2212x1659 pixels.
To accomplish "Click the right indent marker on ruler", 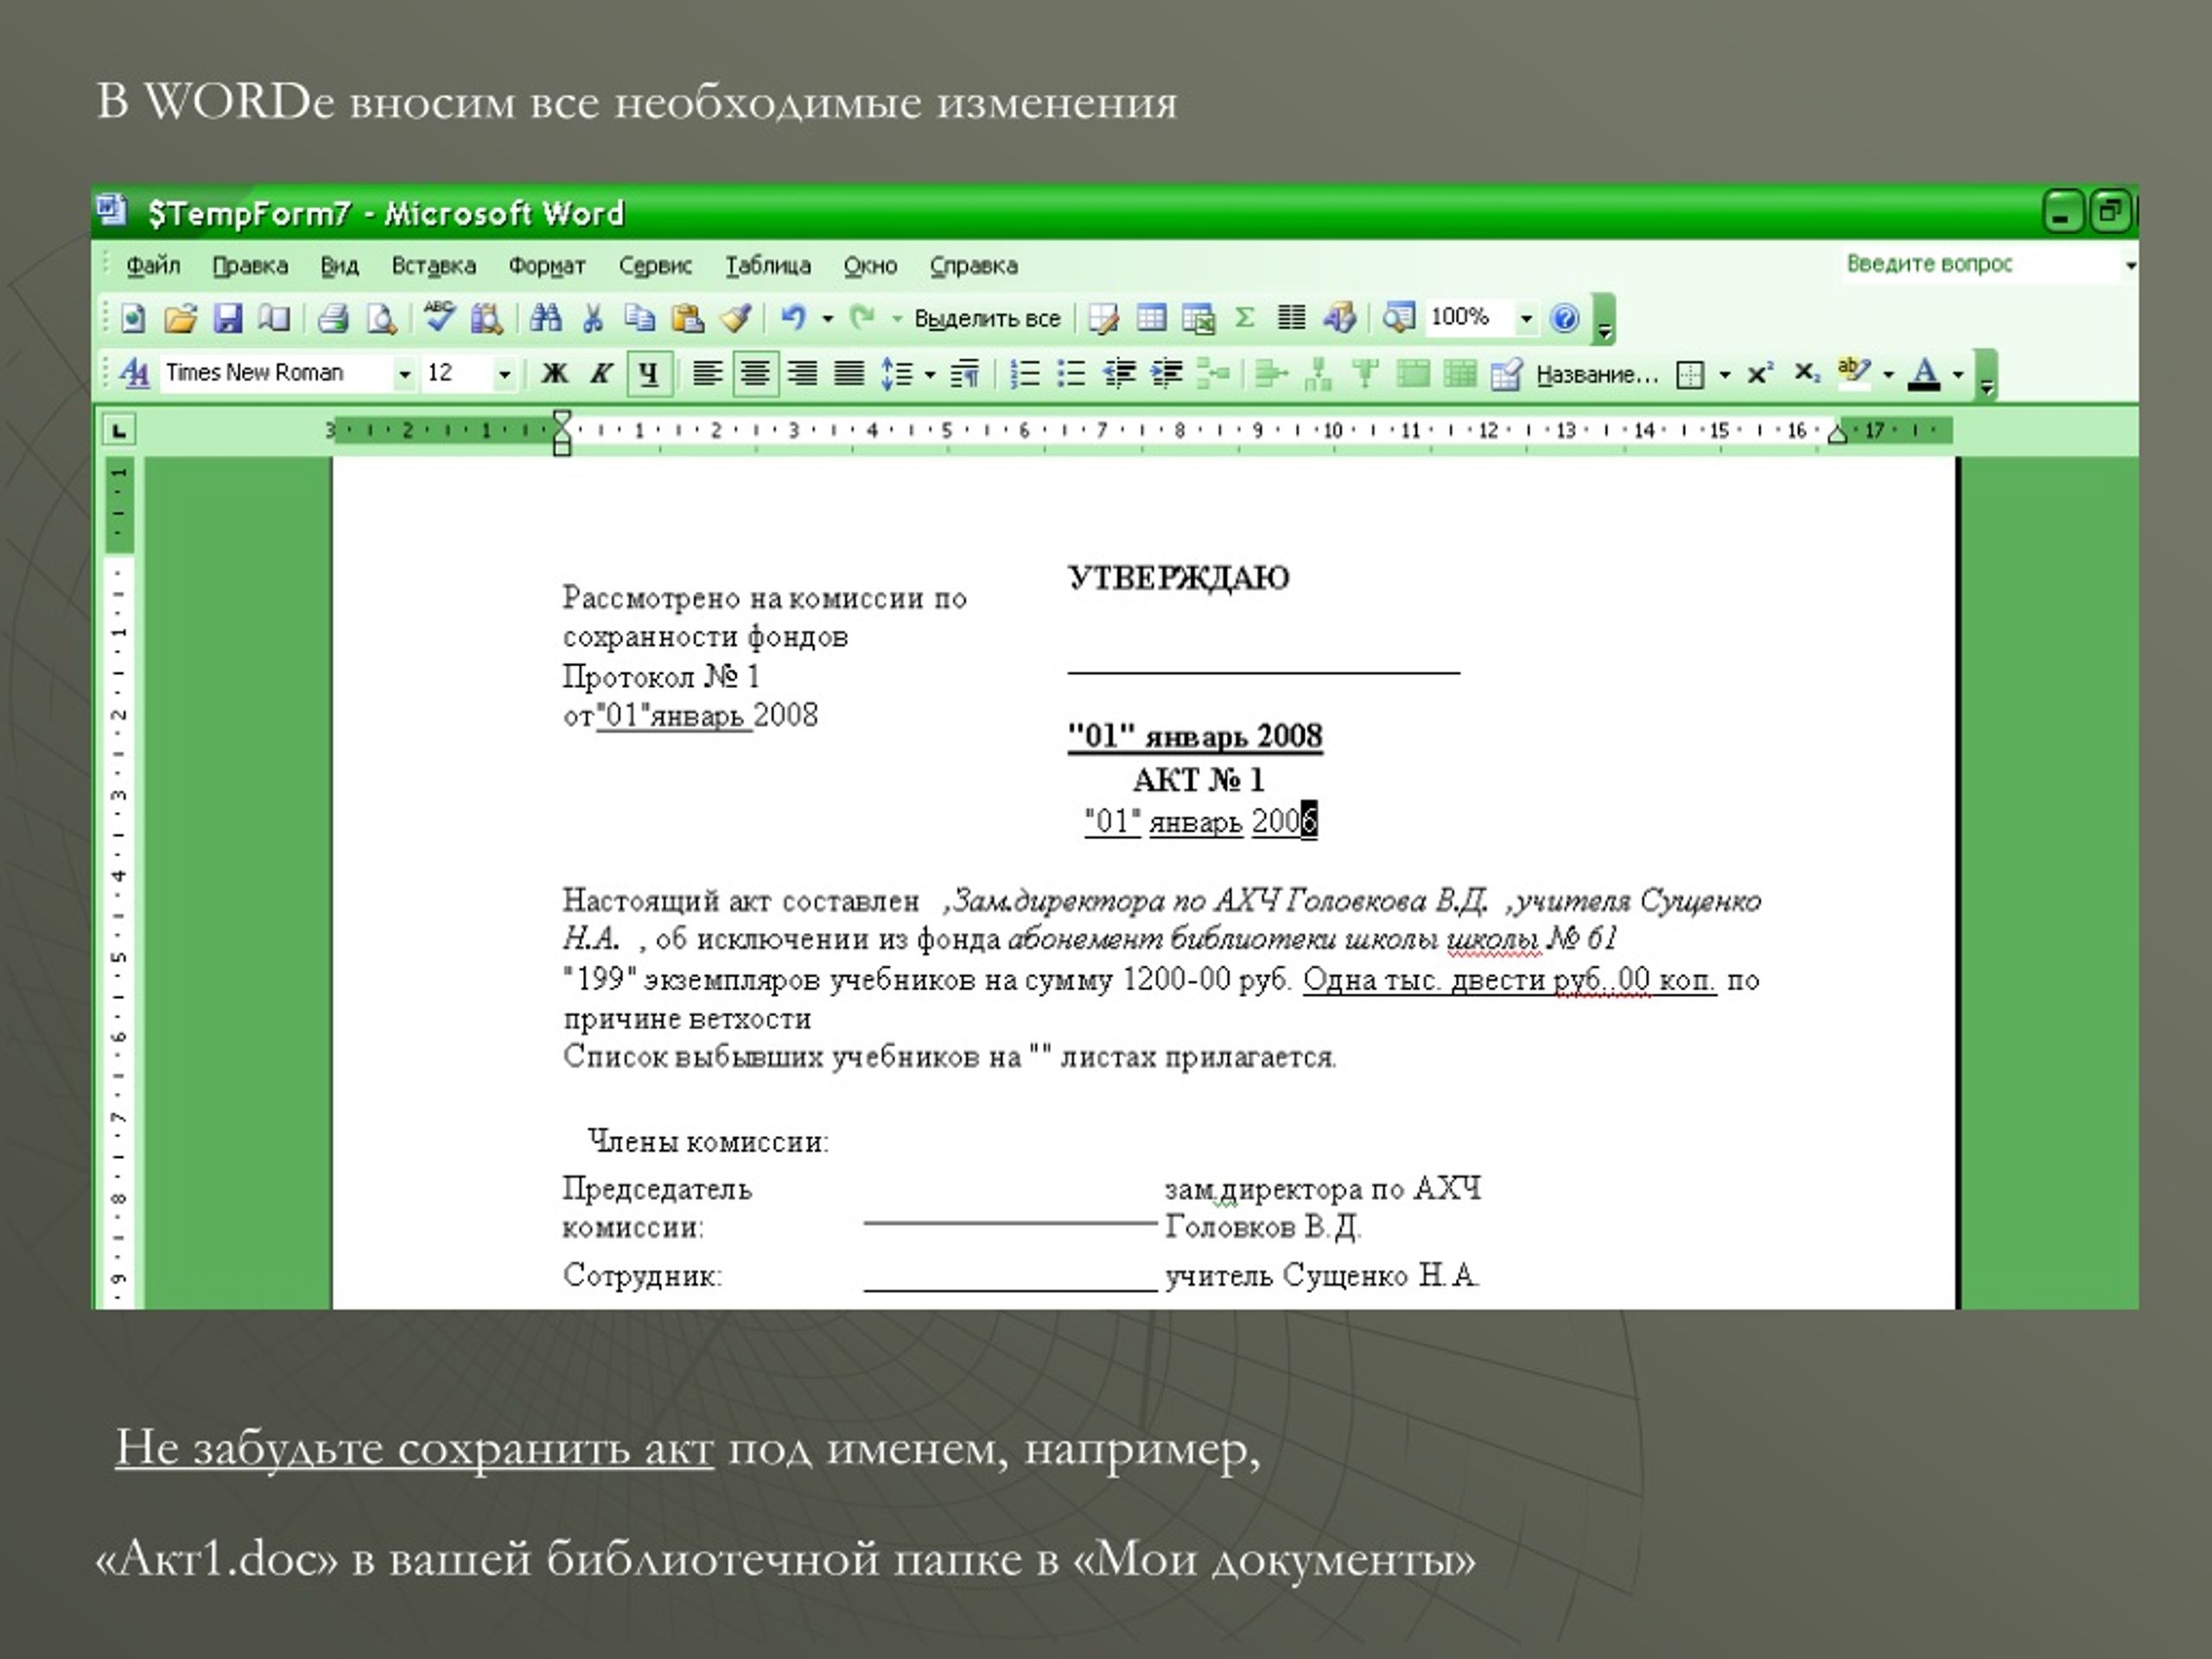I will click(1837, 433).
